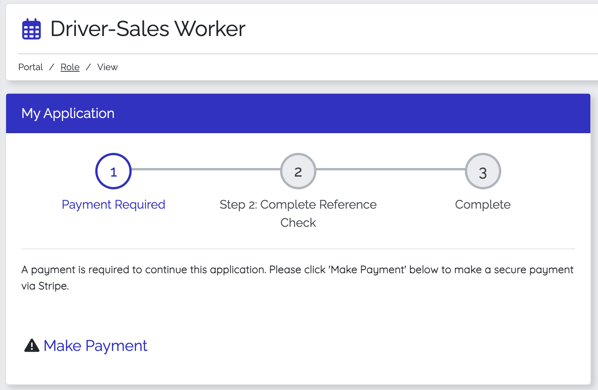Select step 3 circle in progress tracker
Image resolution: width=598 pixels, height=390 pixels.
click(x=482, y=171)
